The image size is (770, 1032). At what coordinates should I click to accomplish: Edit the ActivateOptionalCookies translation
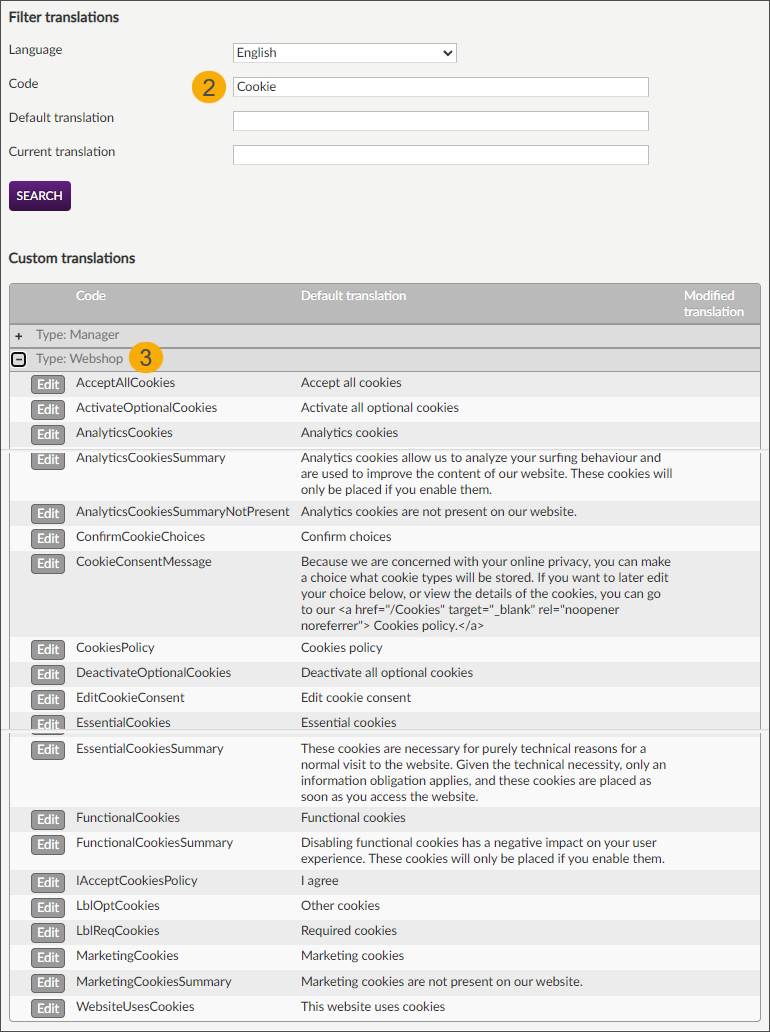(x=48, y=409)
